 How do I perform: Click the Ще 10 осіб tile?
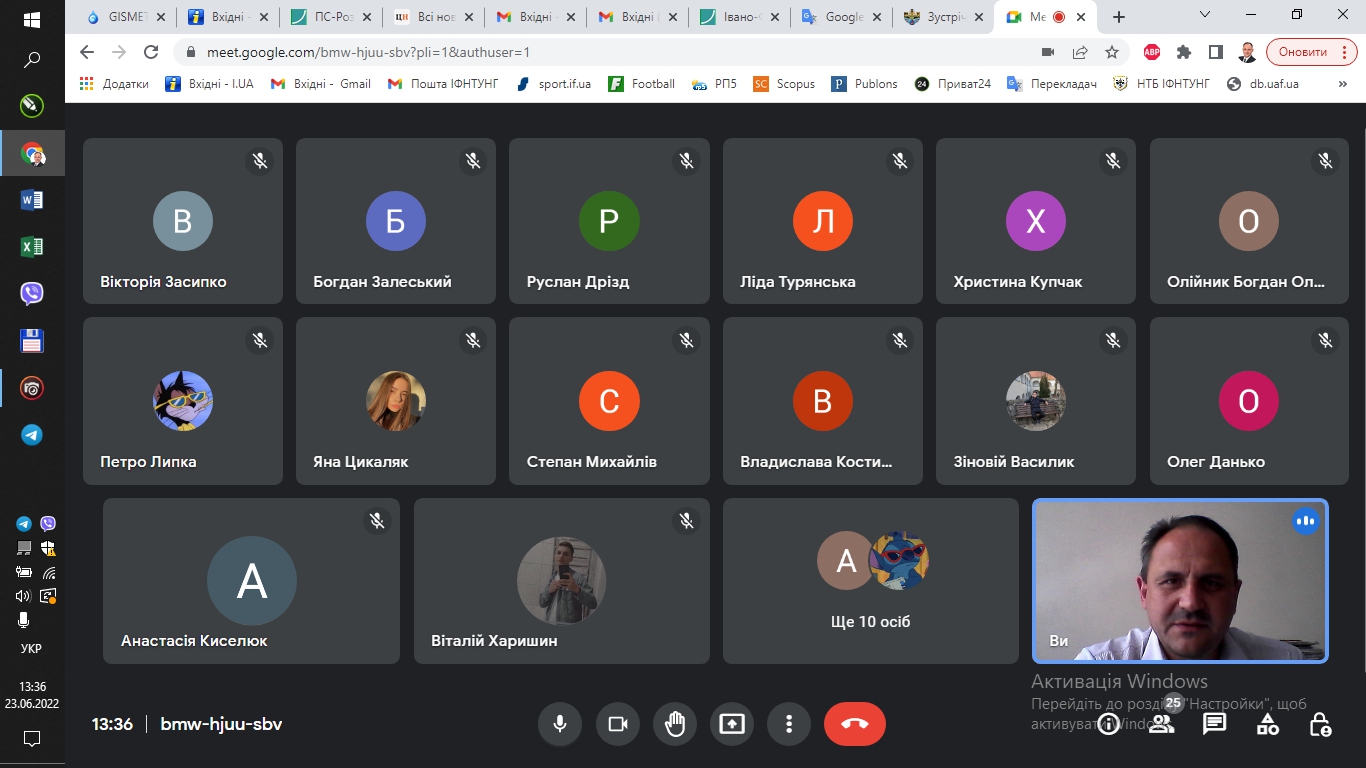coord(870,581)
